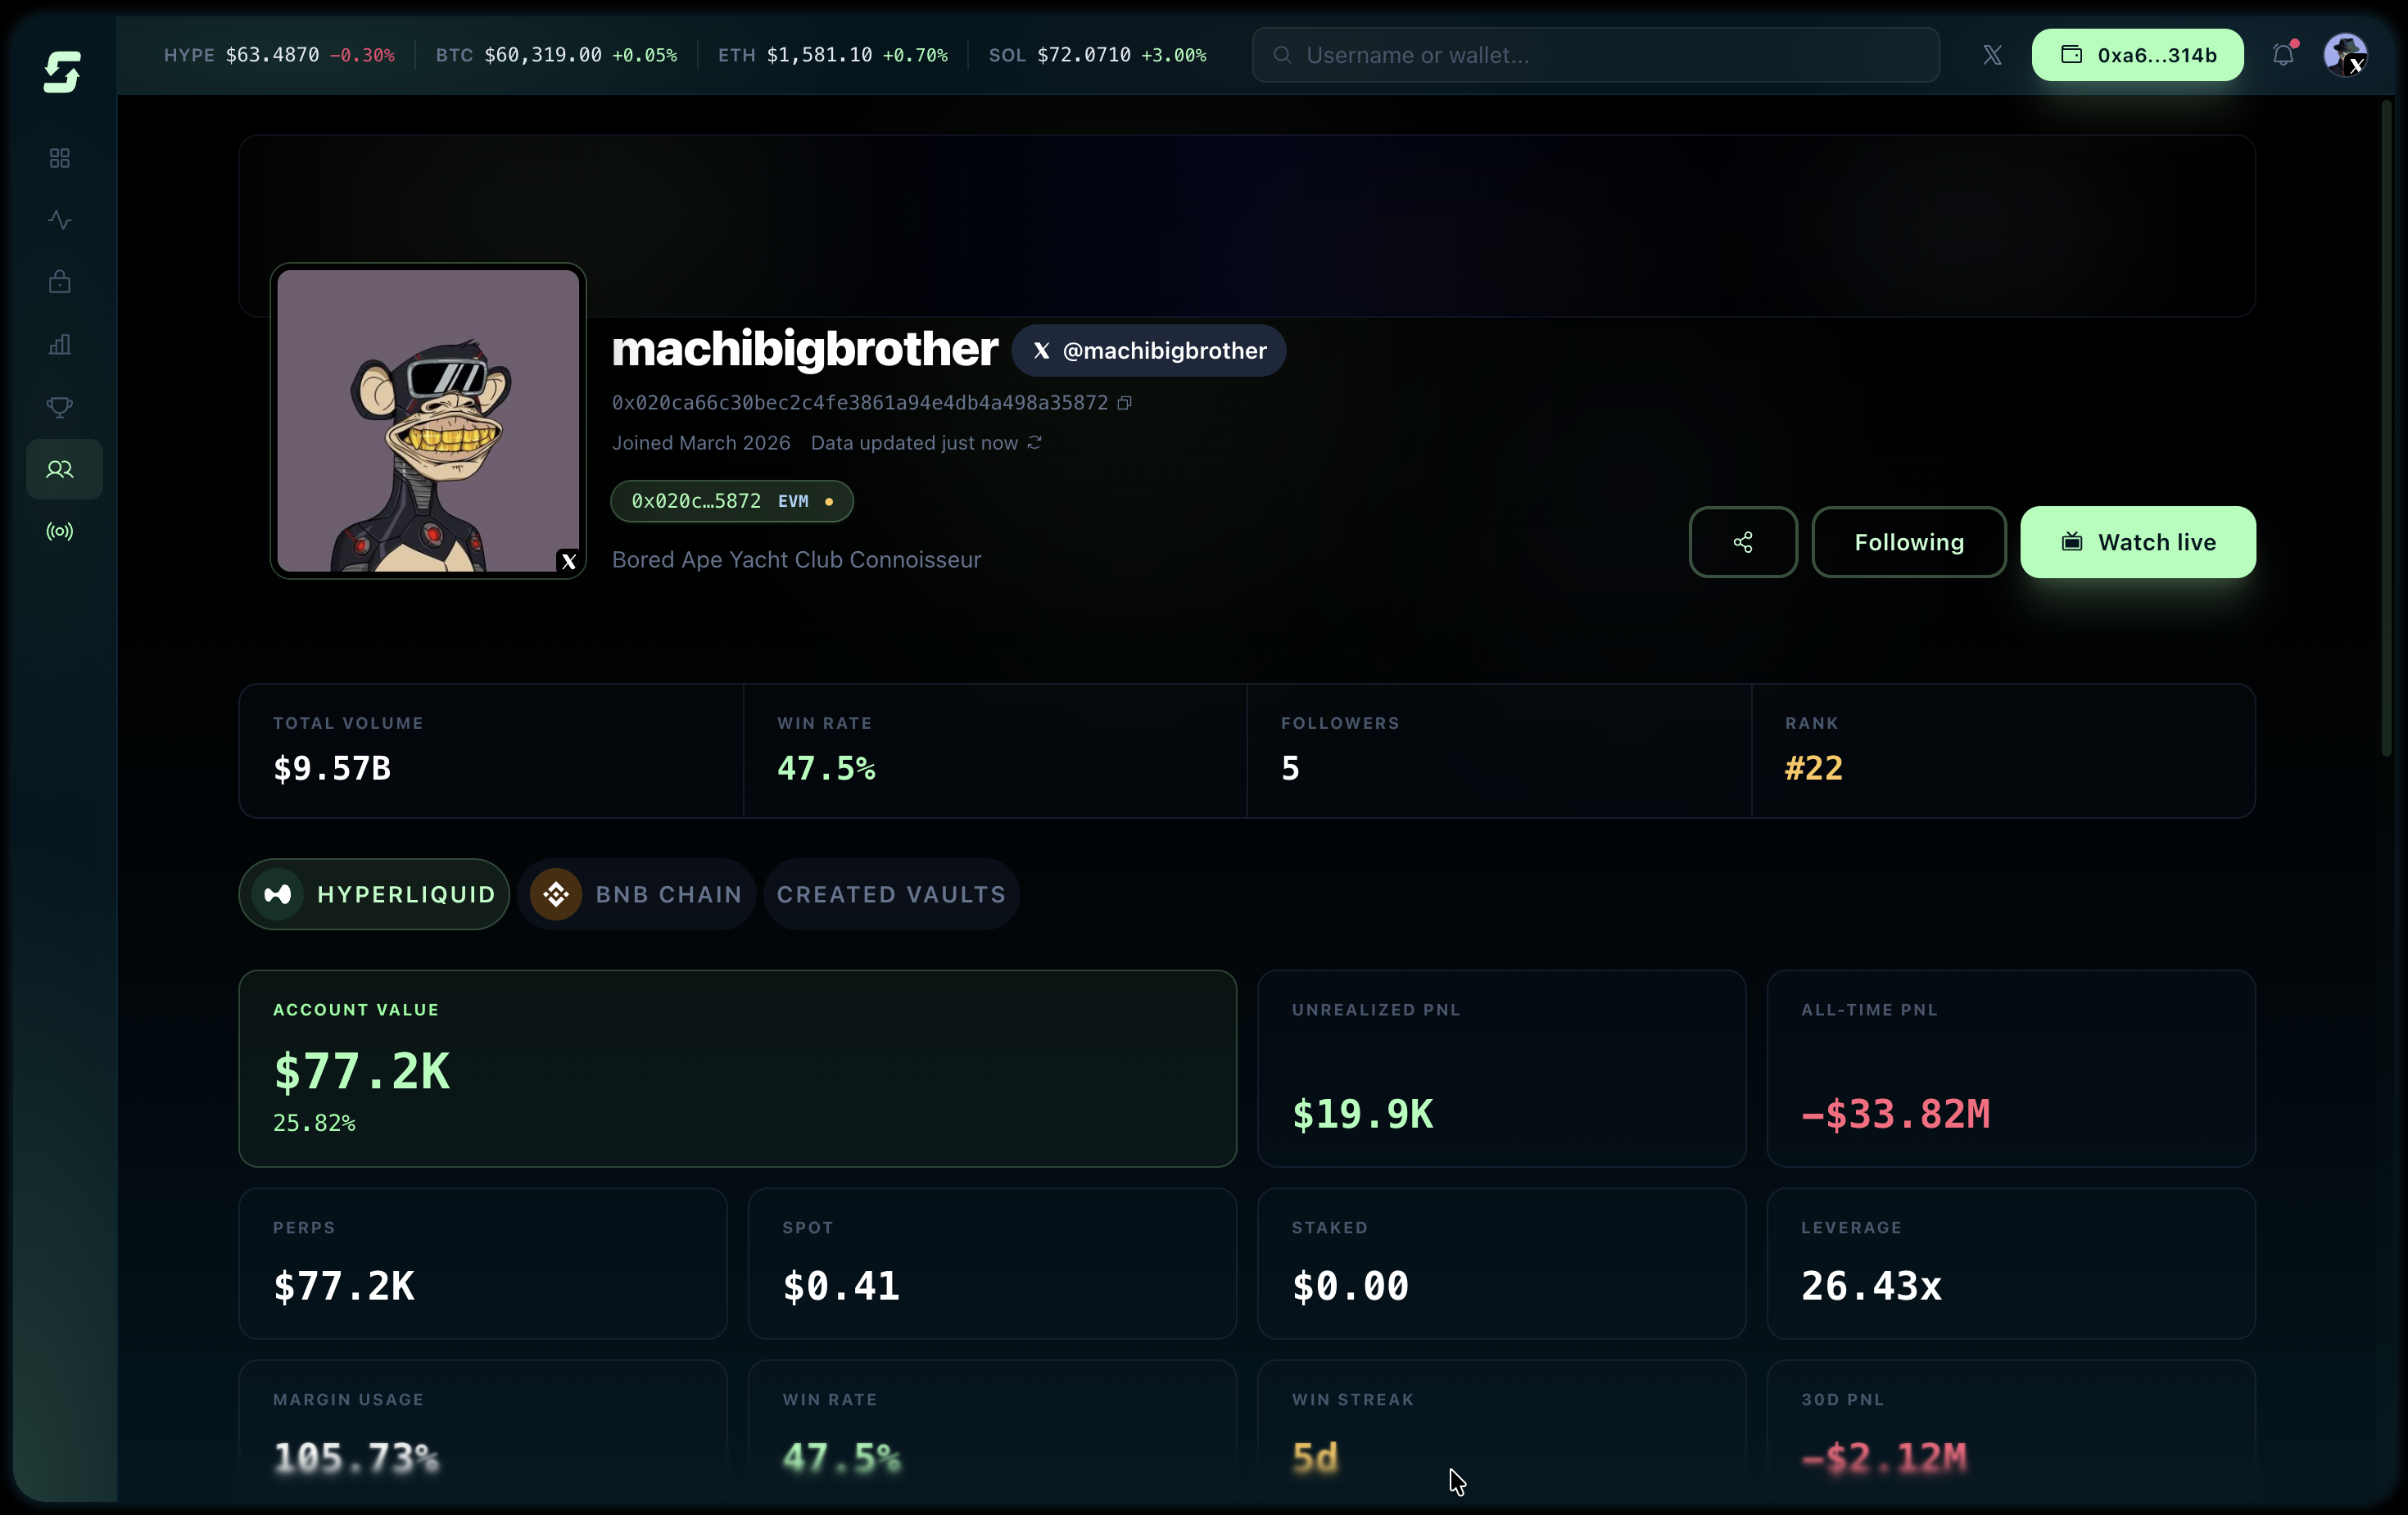Click the Account Value $77.2K card
Screen dimensions: 2408x1515
(738, 1068)
